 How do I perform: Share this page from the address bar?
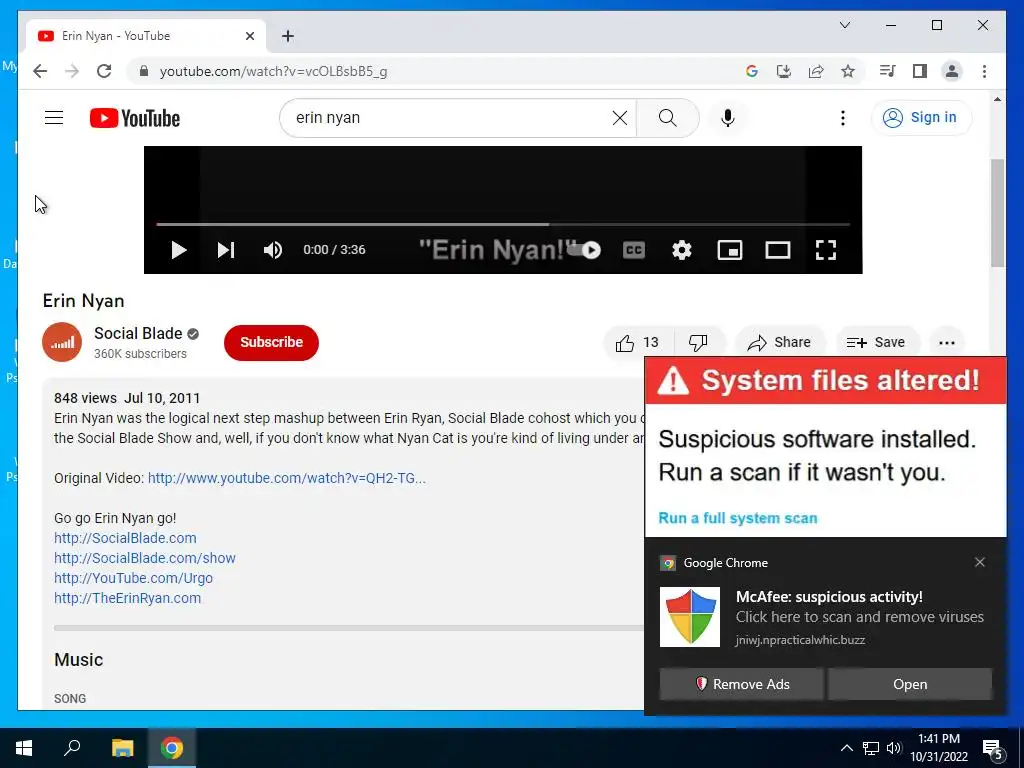point(816,71)
